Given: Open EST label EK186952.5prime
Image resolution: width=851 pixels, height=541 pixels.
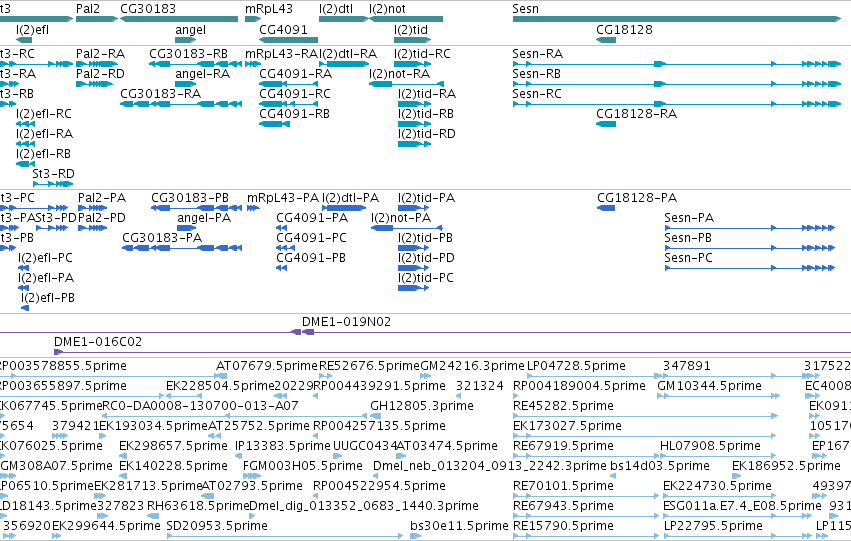Looking at the screenshot, I should pos(786,467).
